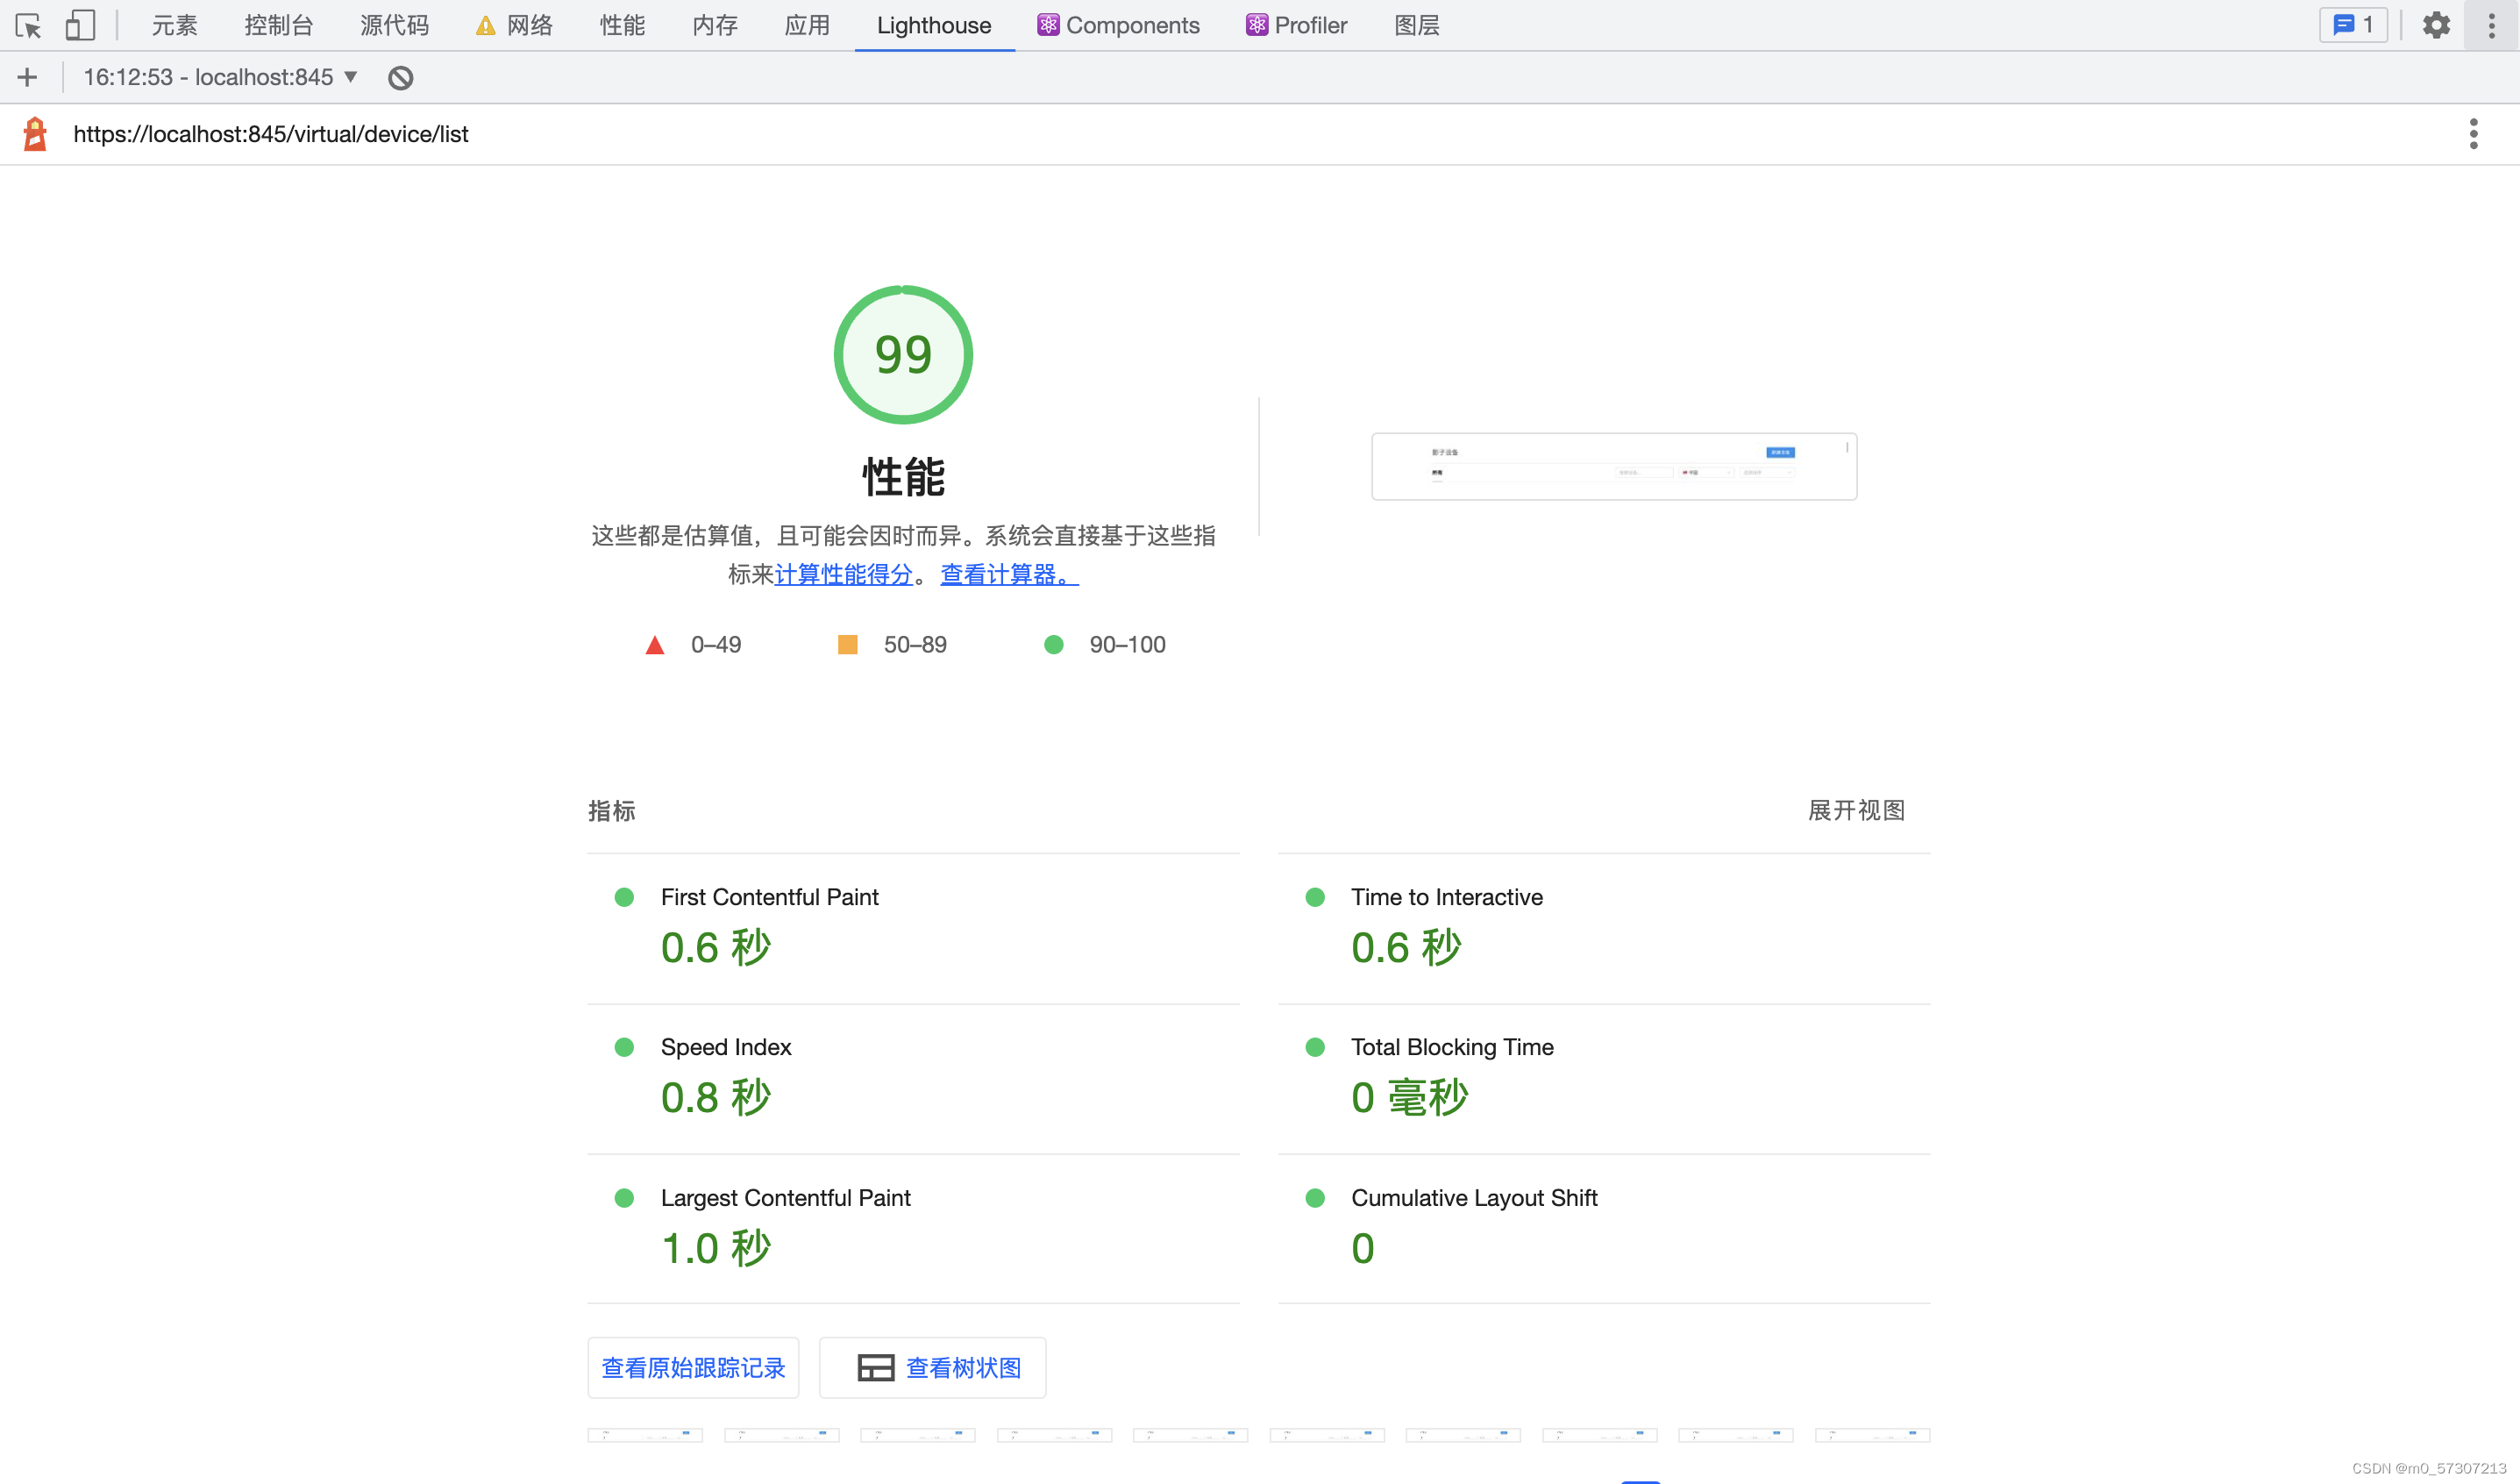This screenshot has width=2520, height=1484.
Task: Open the report selector 16:12:53 - localhost:845 dropdown
Action: pyautogui.click(x=220, y=77)
